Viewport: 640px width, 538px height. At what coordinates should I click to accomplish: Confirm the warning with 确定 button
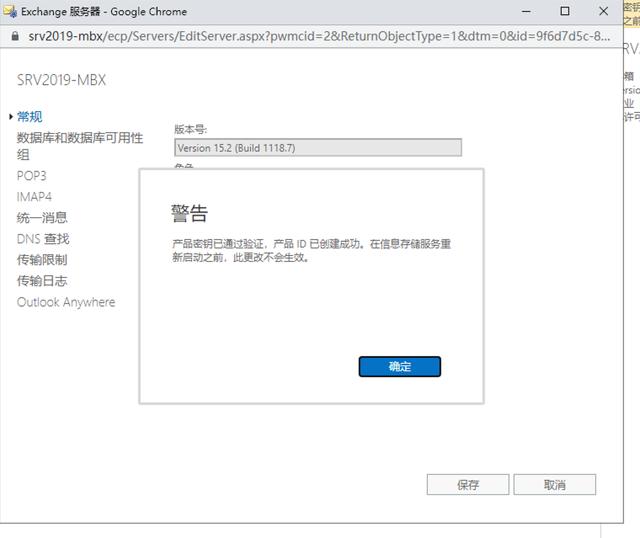coord(400,366)
